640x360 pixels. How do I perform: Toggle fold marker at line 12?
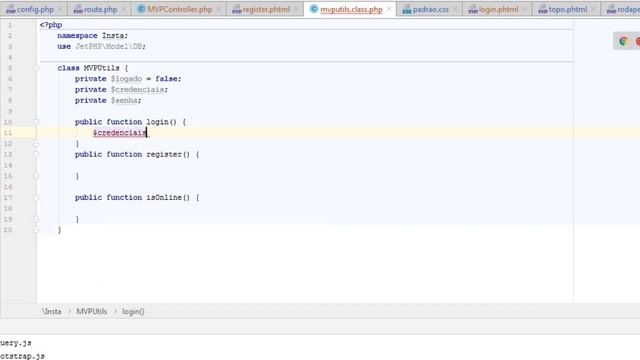[x=36, y=144]
